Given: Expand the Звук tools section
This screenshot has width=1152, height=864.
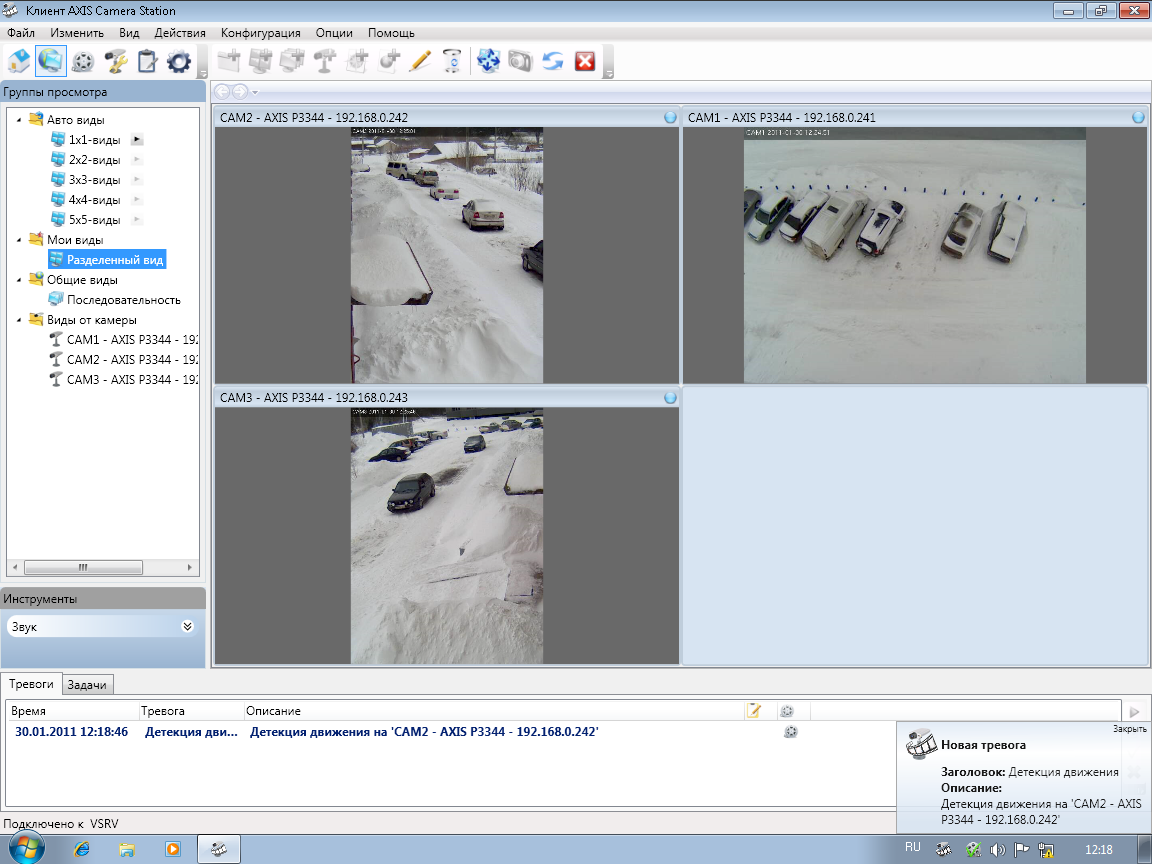Looking at the screenshot, I should [x=186, y=627].
